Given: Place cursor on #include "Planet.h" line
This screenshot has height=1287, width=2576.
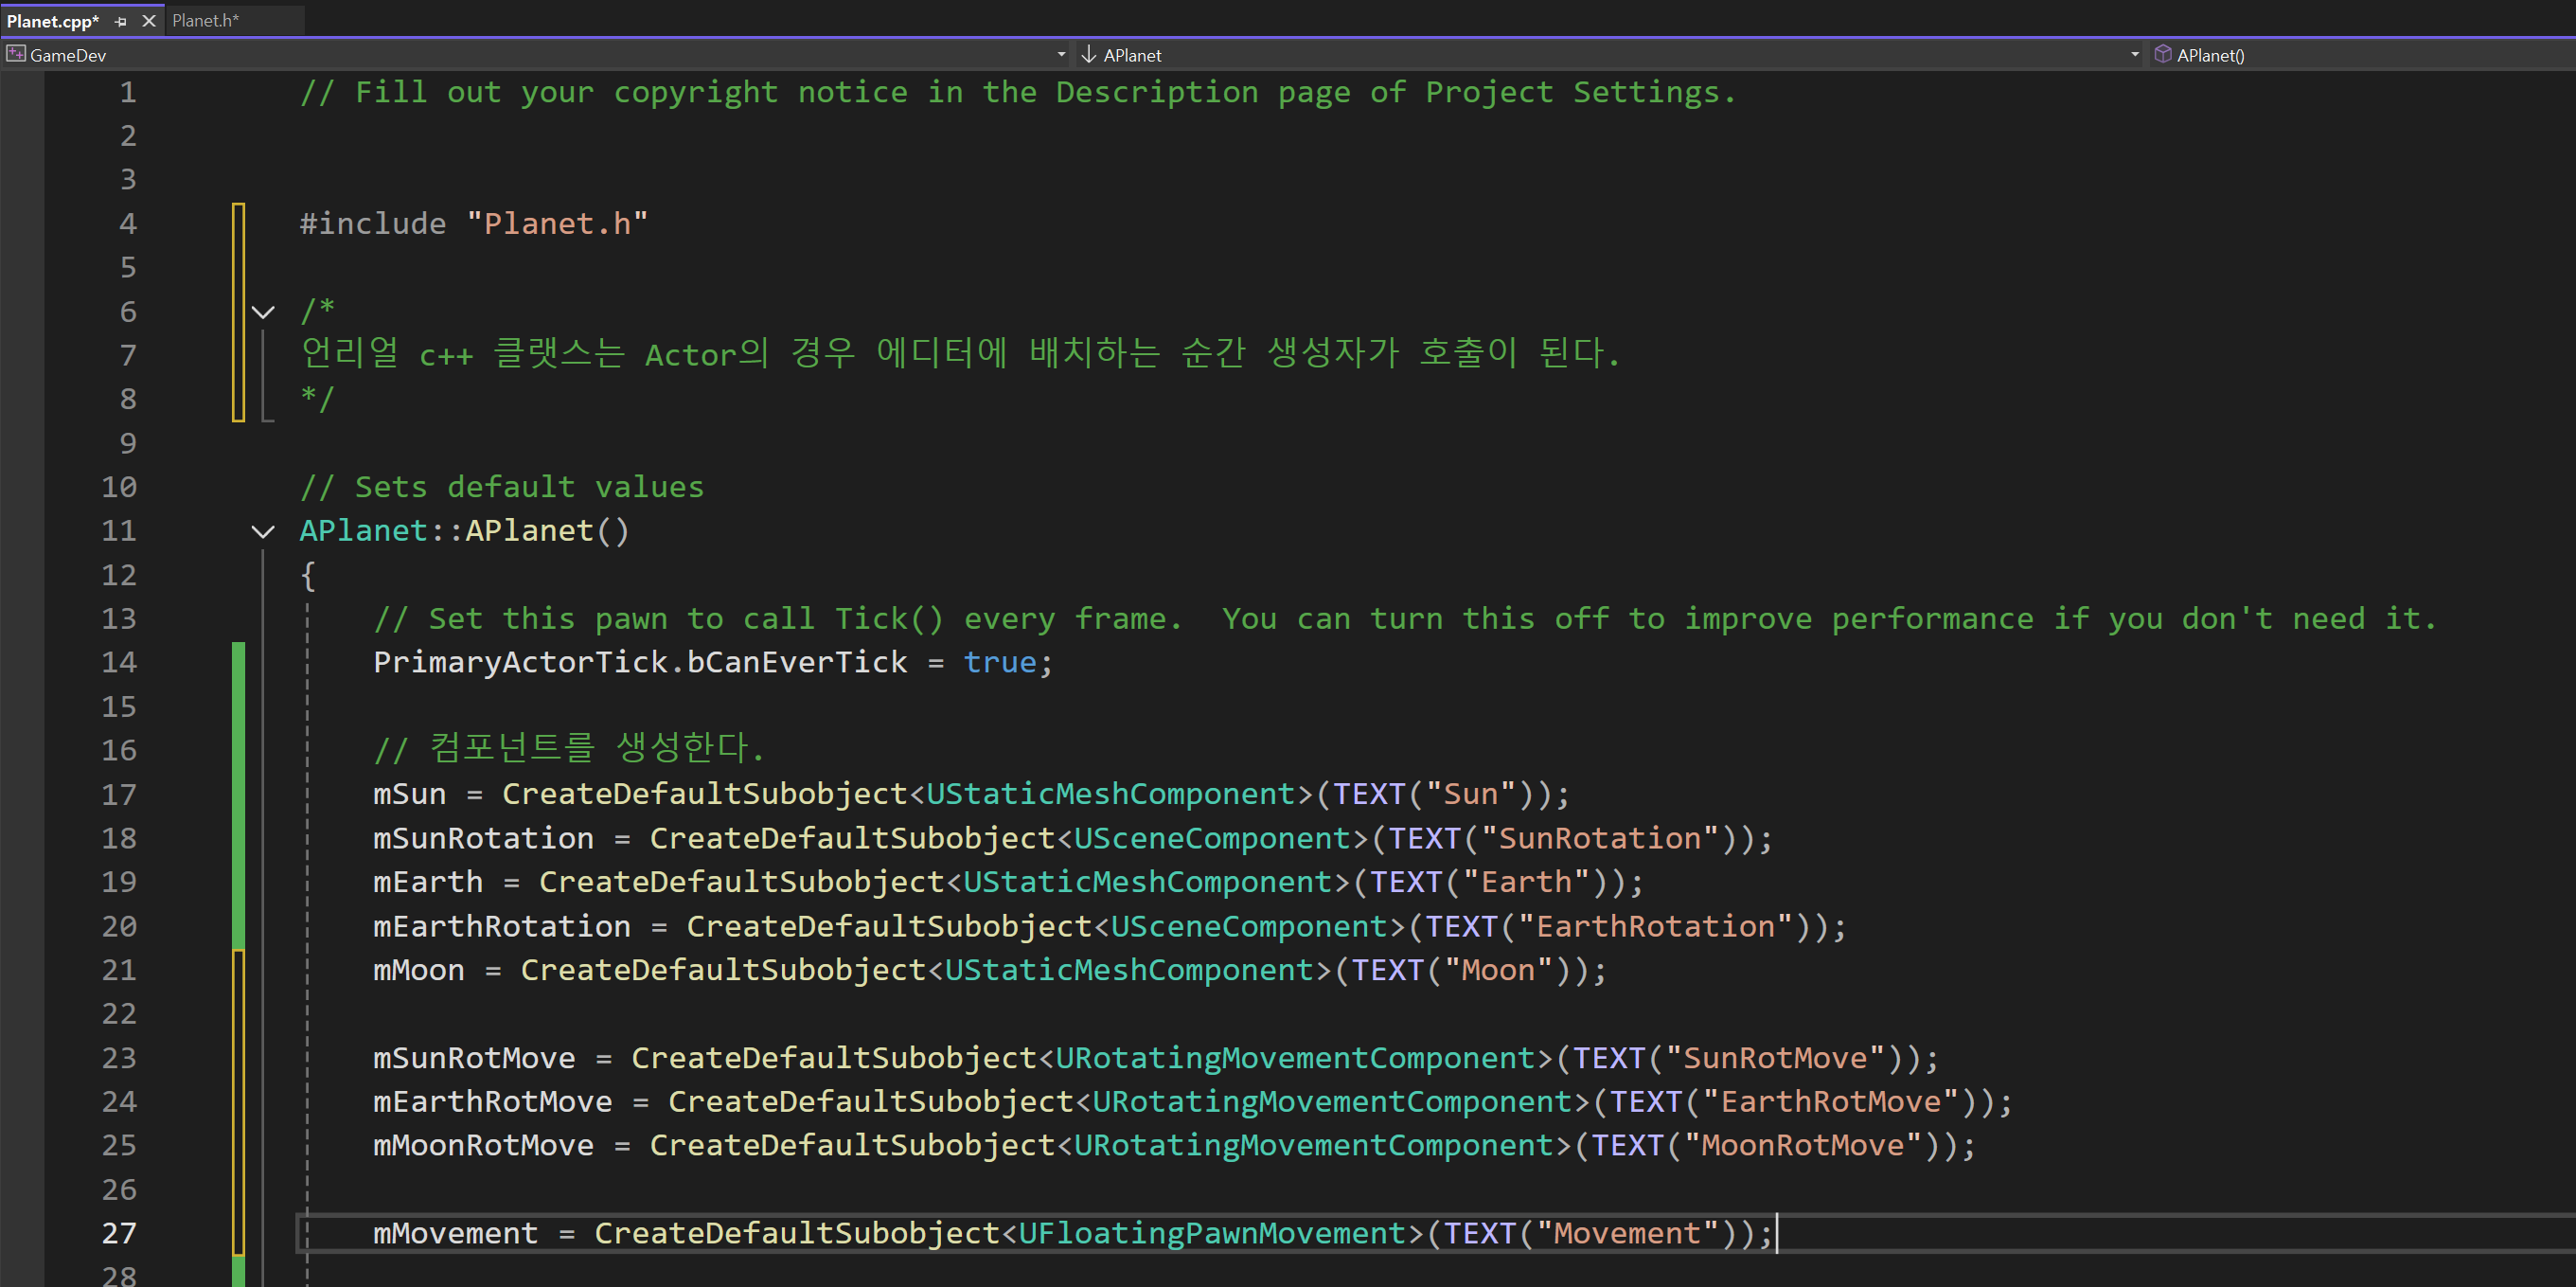Looking at the screenshot, I should tap(474, 223).
